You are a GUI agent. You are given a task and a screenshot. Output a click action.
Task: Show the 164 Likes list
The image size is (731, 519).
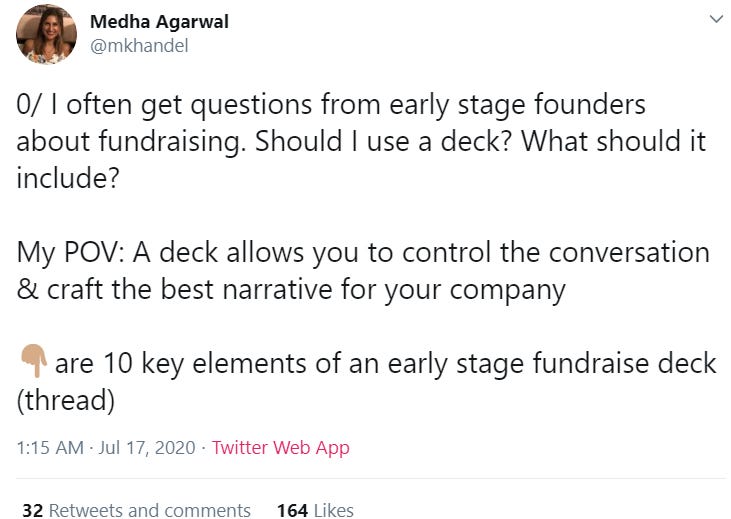pyautogui.click(x=315, y=510)
